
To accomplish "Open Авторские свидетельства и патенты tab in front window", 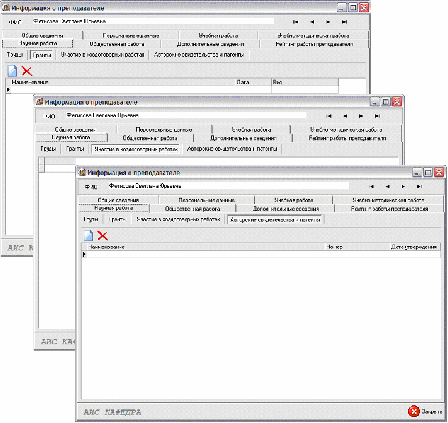I will (x=275, y=220).
